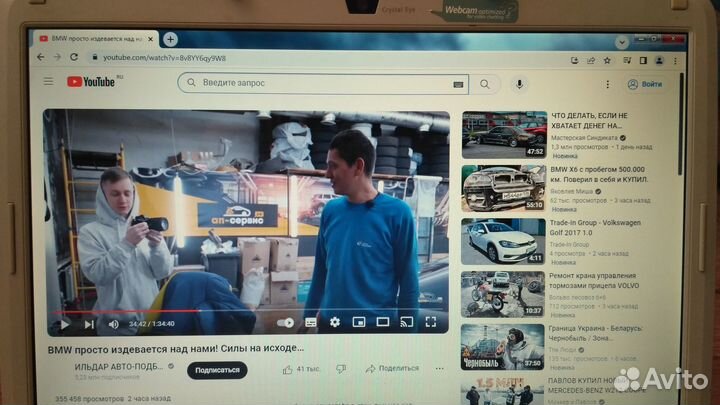Open a new browser tab
This screenshot has width=720, height=405.
(170, 39)
